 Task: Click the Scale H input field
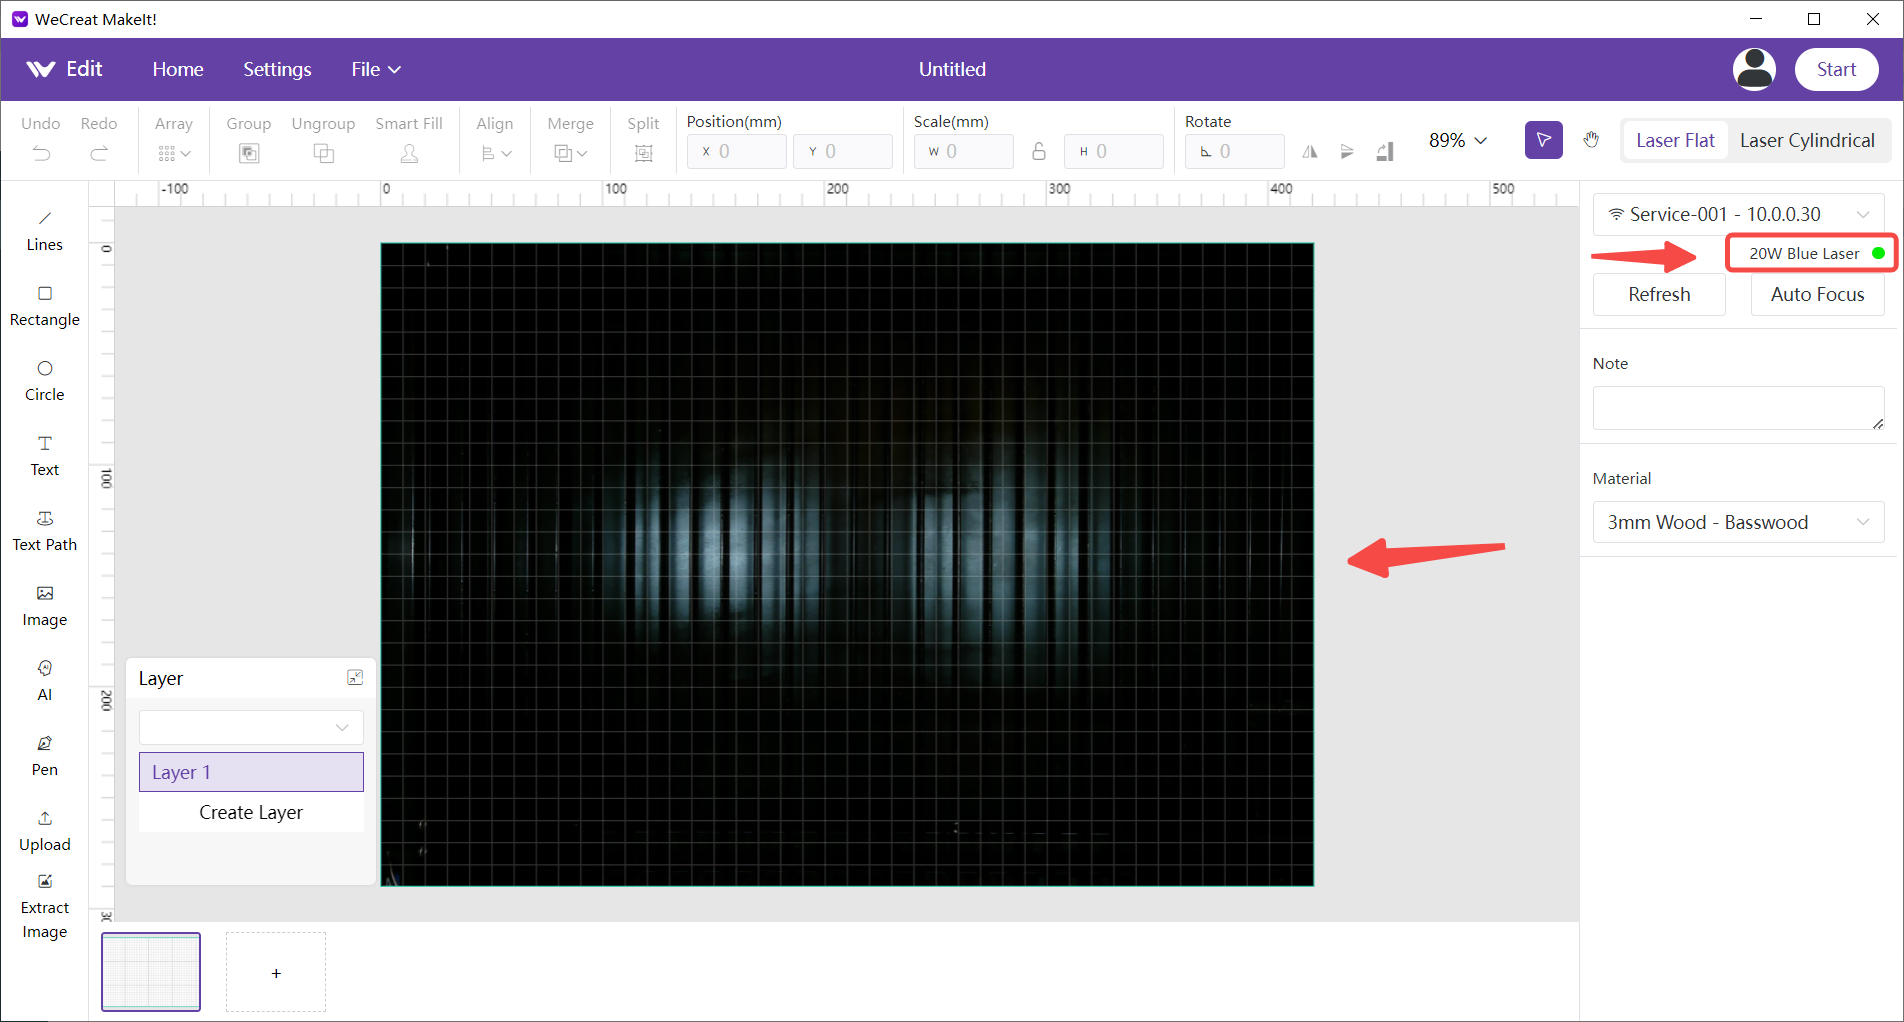1114,151
